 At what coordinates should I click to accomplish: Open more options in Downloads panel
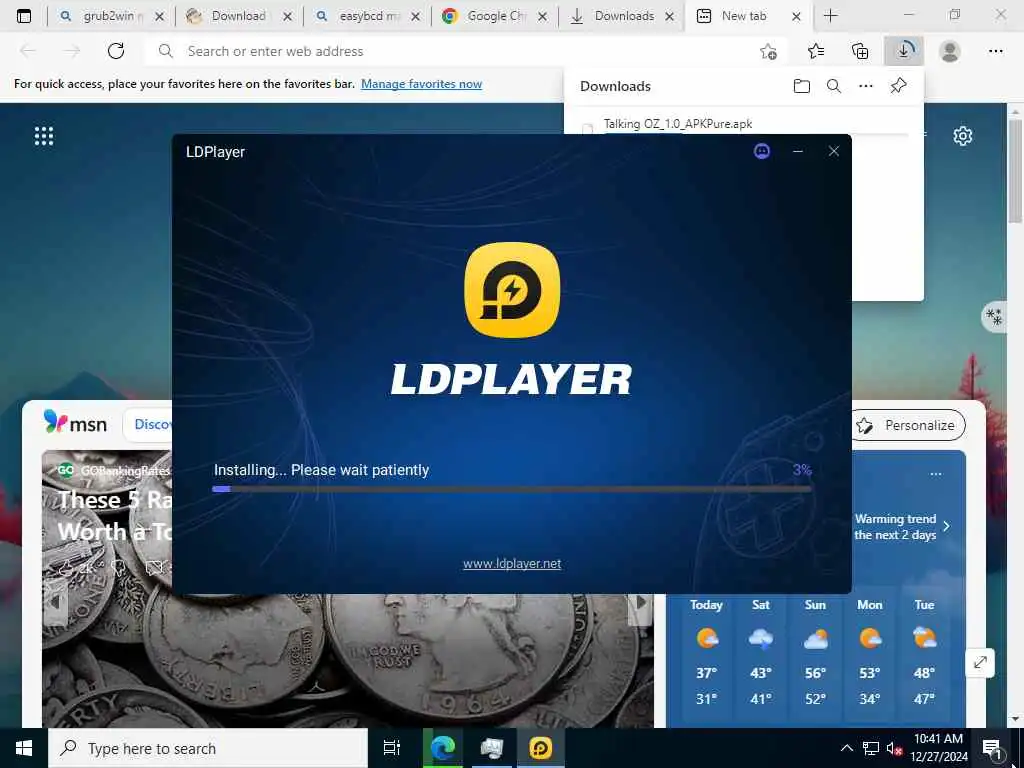(x=865, y=86)
